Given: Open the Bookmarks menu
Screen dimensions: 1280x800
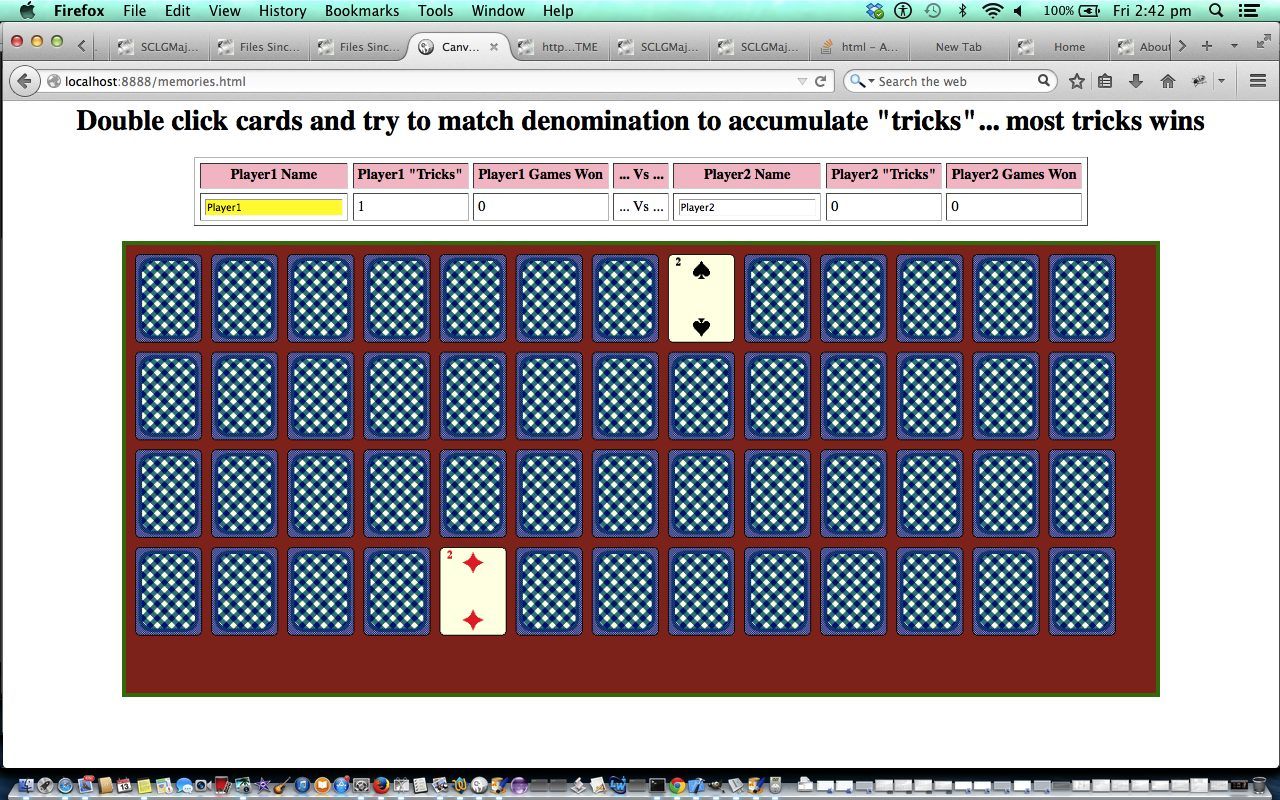Looking at the screenshot, I should click(x=361, y=11).
